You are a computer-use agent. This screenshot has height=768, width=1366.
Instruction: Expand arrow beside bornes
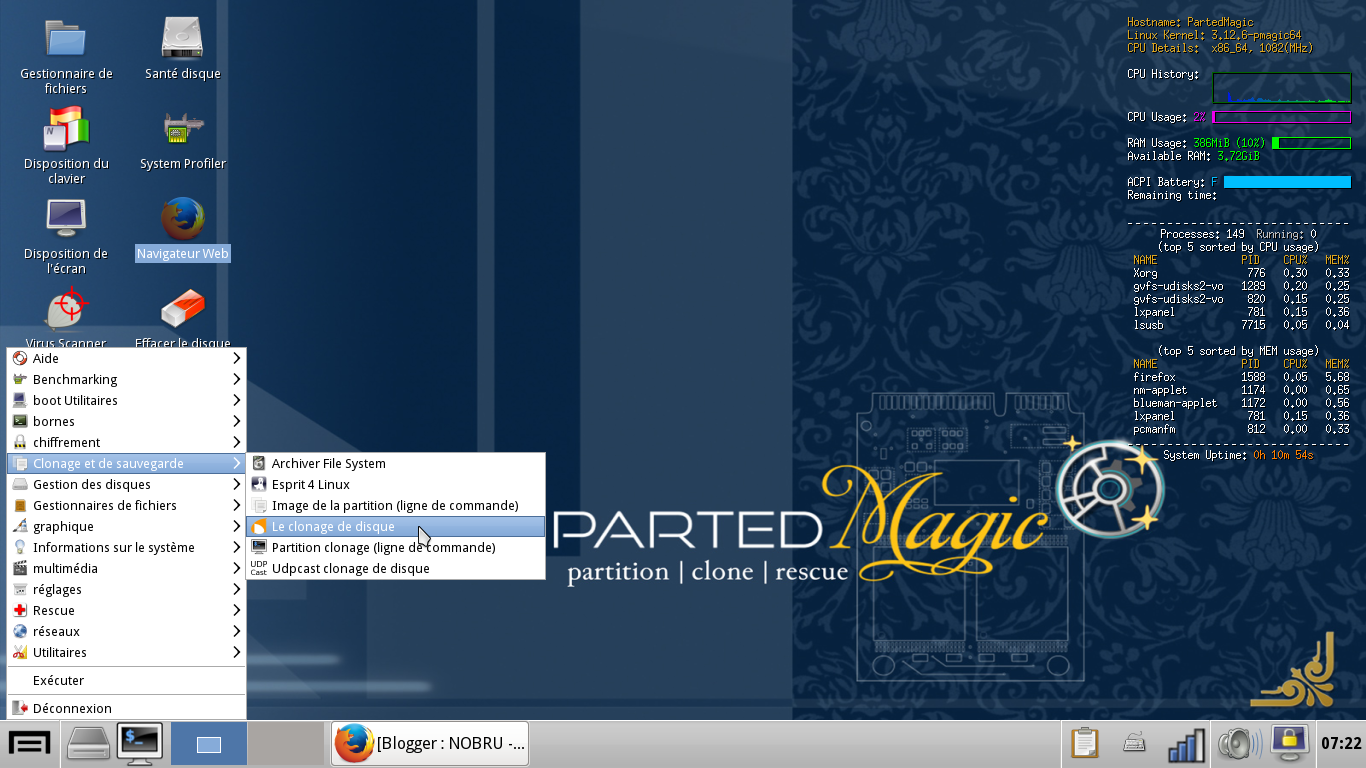(x=237, y=421)
